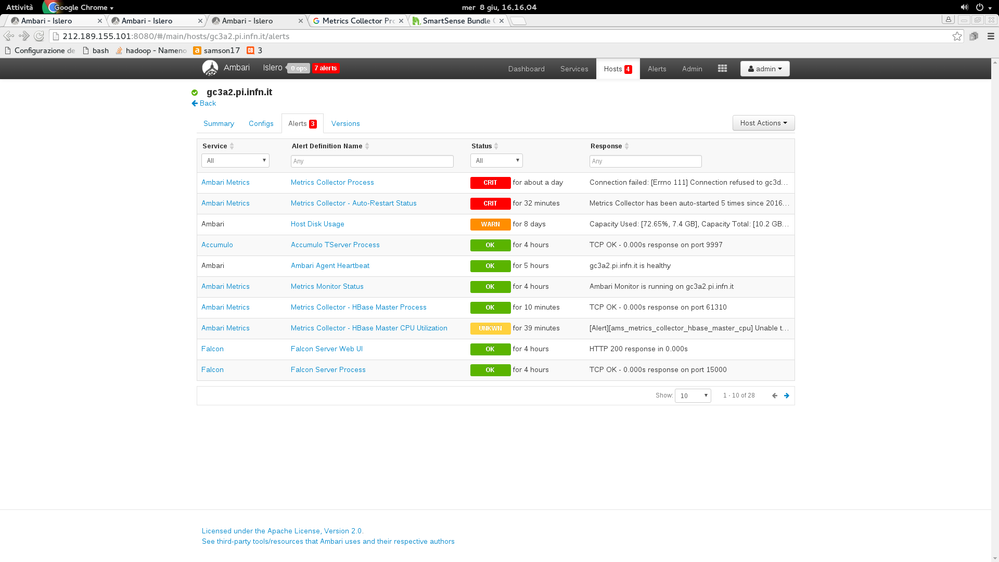Click the Islero cluster name
The width and height of the screenshot is (999, 562).
click(x=272, y=68)
